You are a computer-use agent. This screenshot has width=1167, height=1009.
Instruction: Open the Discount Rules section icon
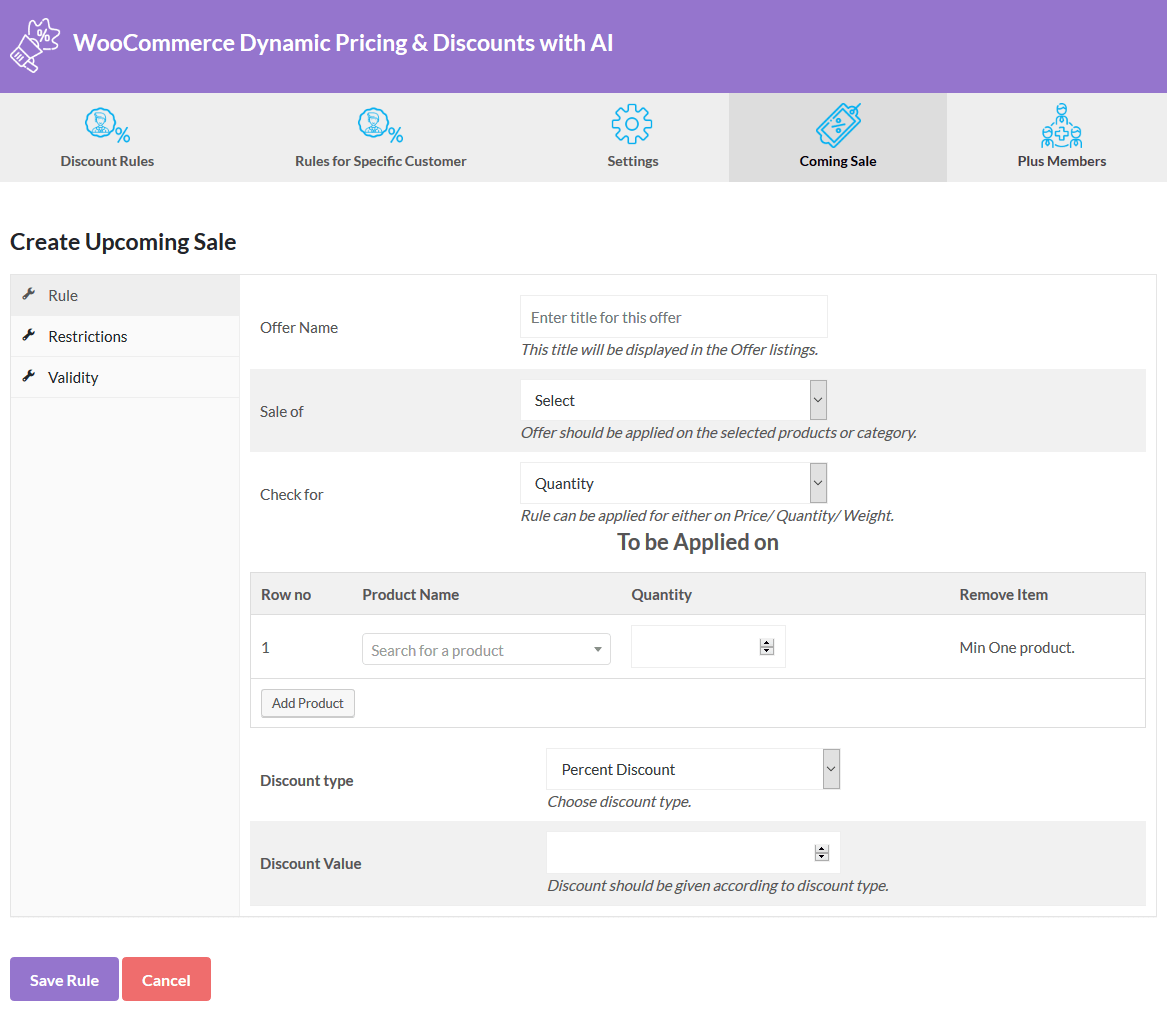[107, 122]
